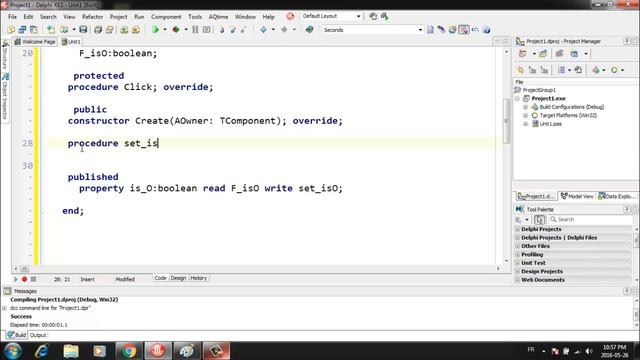Expand Target Platforms (Win32) node
Screen dimensions: 640x360
(x=526, y=116)
